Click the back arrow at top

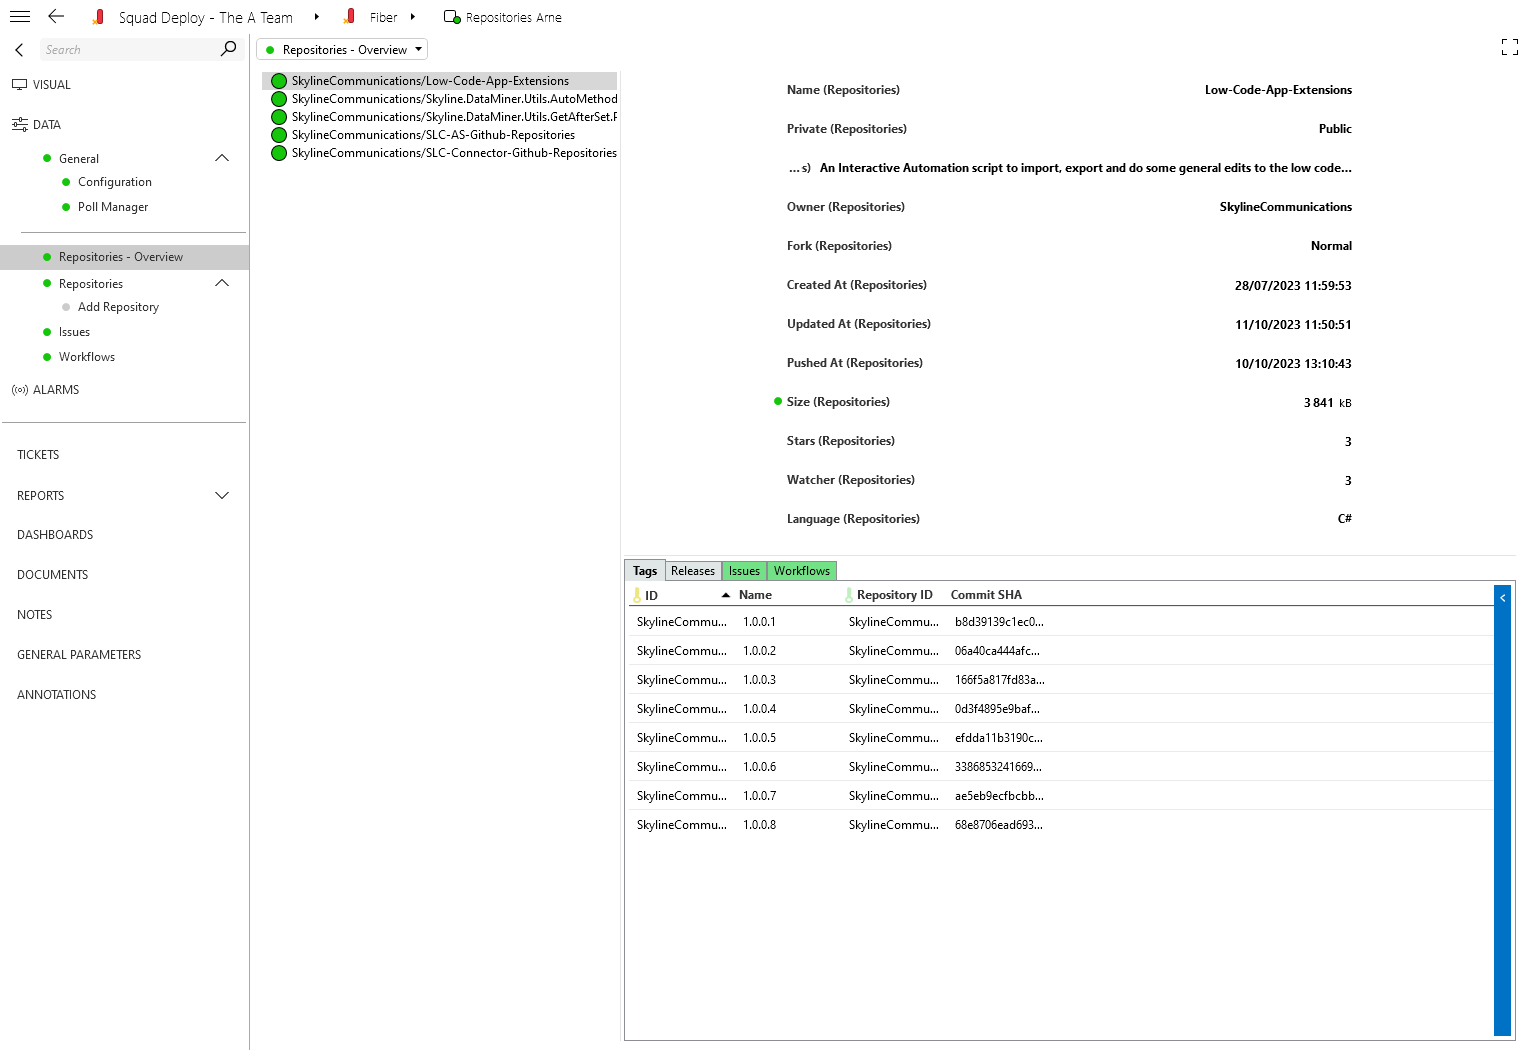56,17
